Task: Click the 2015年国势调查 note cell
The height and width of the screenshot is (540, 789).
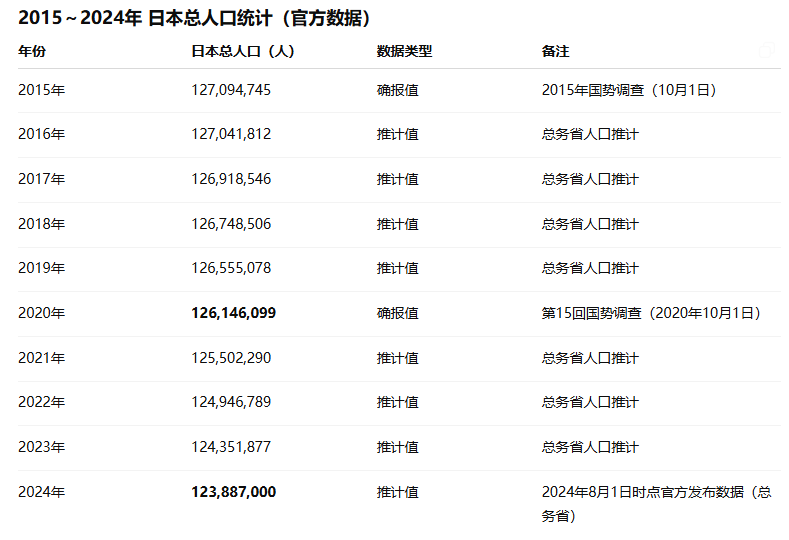Action: [x=629, y=90]
